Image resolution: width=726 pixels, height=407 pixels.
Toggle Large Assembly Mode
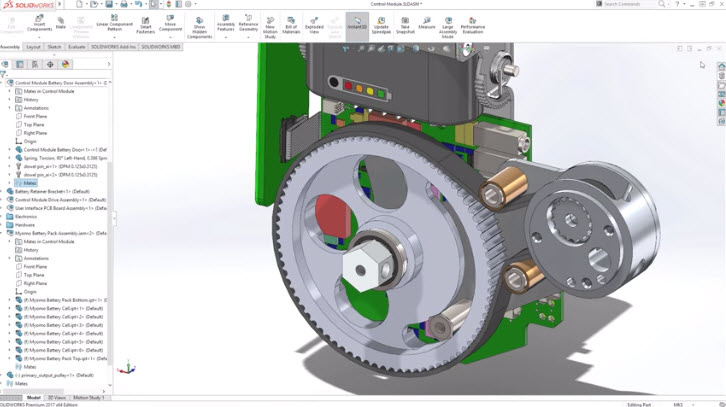(x=447, y=25)
